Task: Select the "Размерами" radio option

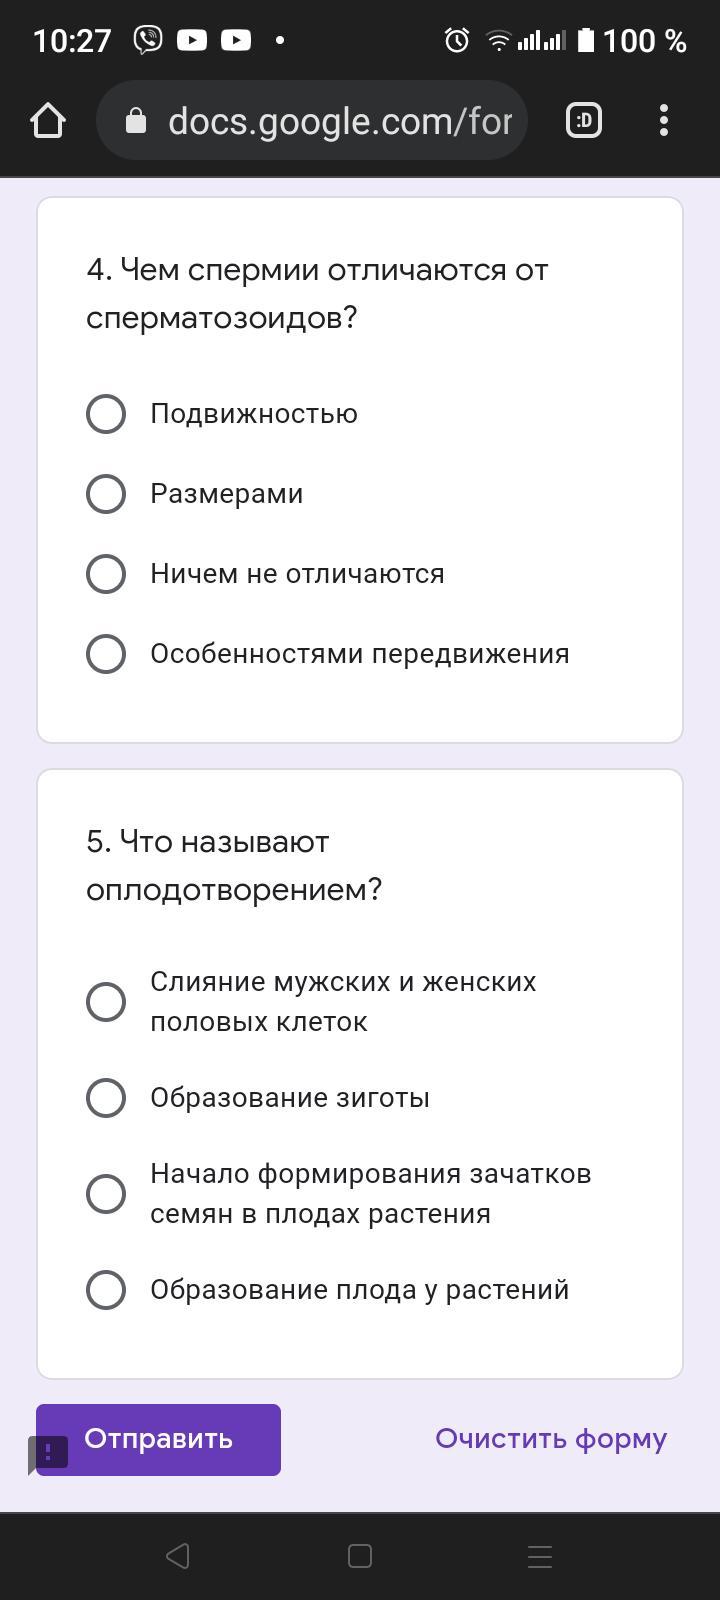Action: (x=106, y=494)
